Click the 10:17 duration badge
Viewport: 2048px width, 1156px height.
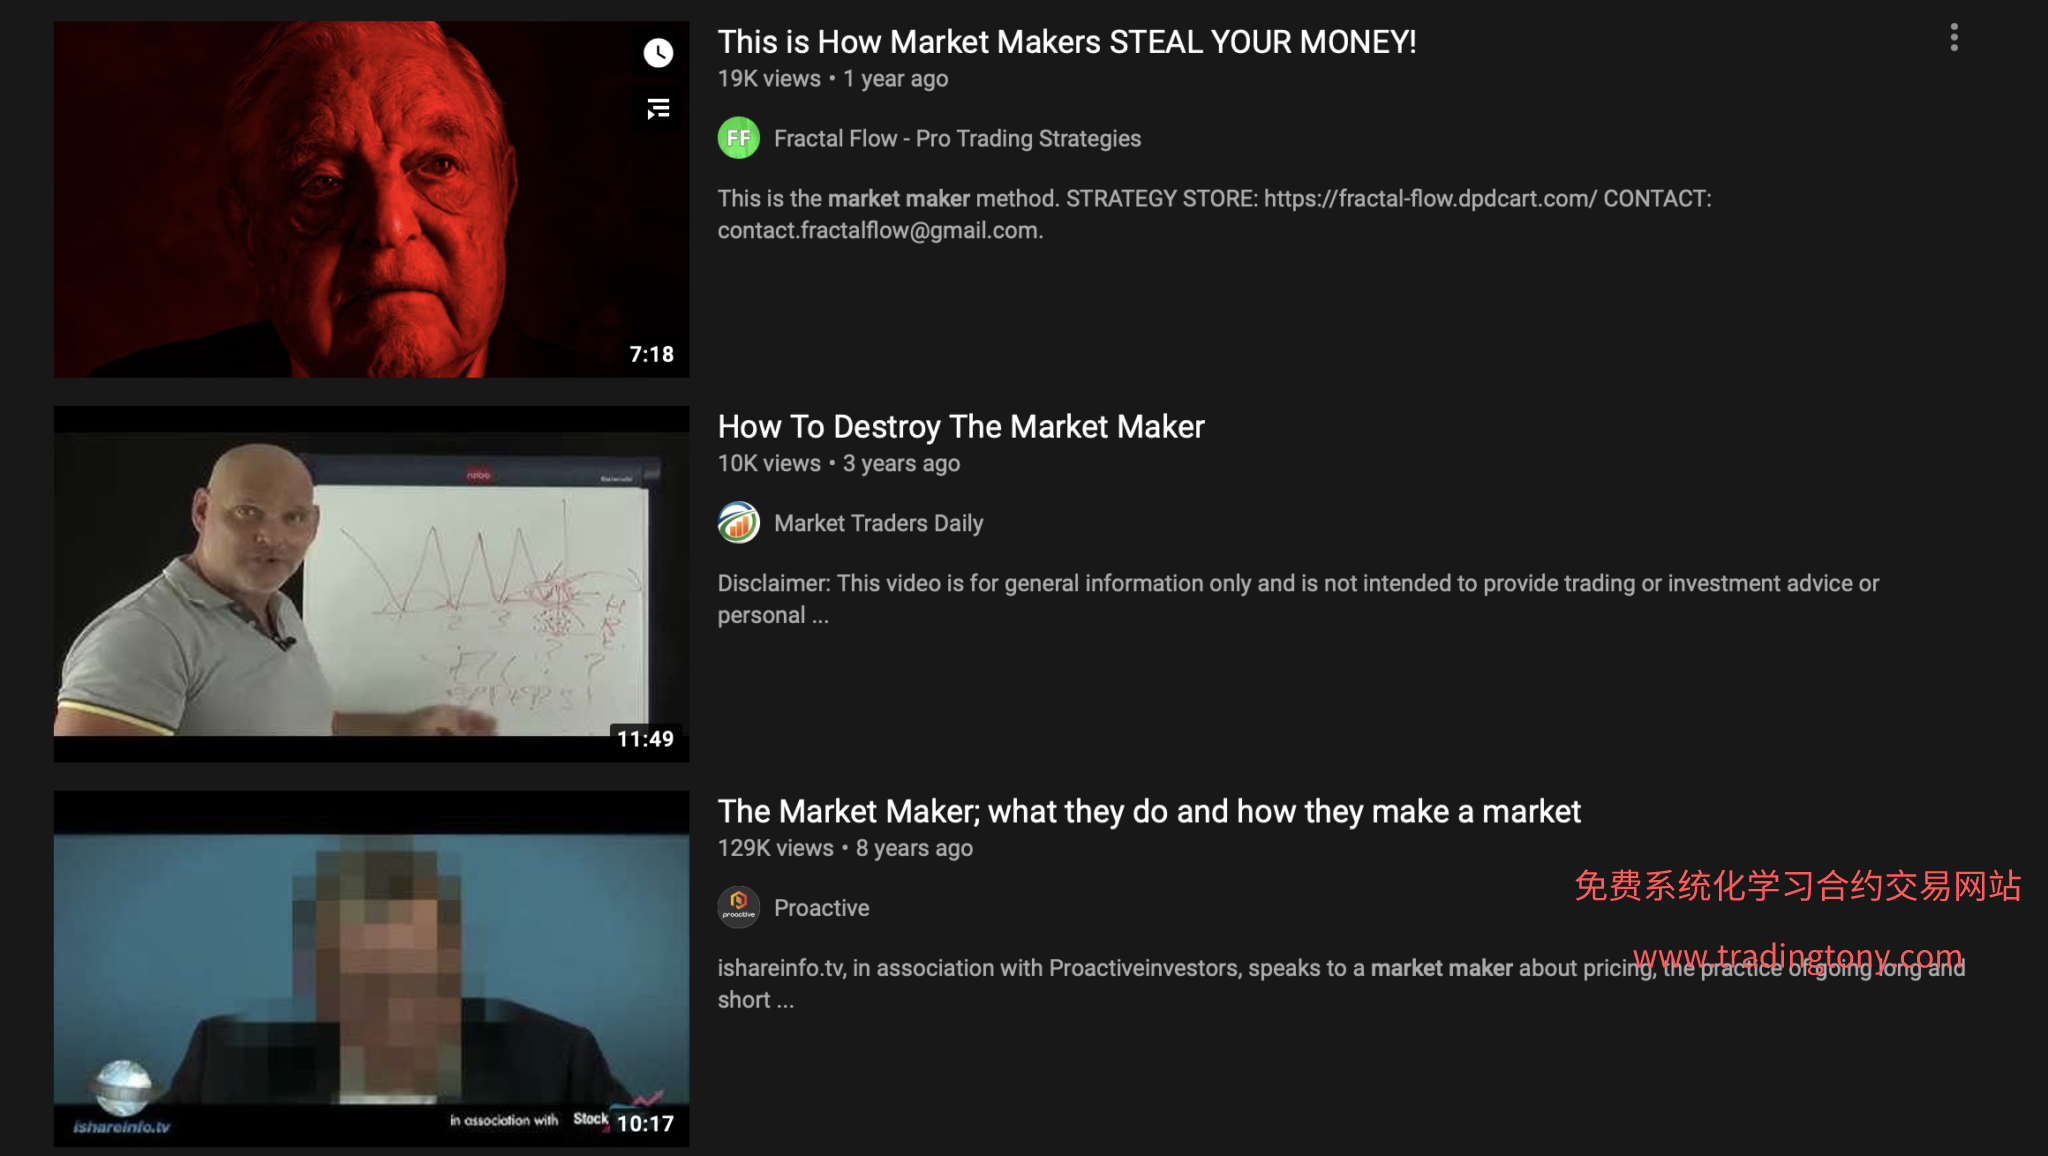tap(645, 1124)
